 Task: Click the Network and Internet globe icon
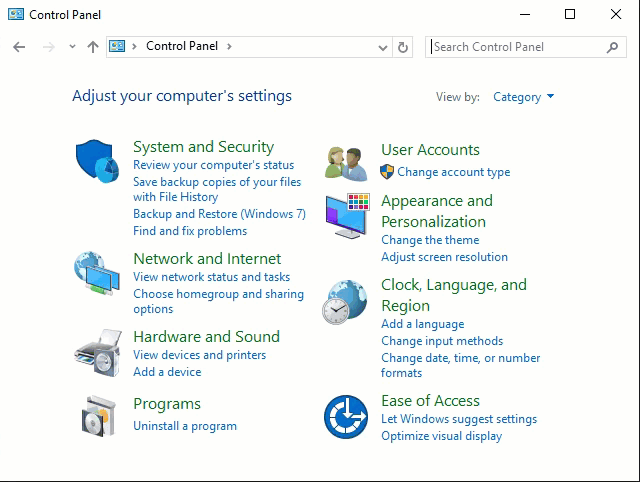coord(97,273)
